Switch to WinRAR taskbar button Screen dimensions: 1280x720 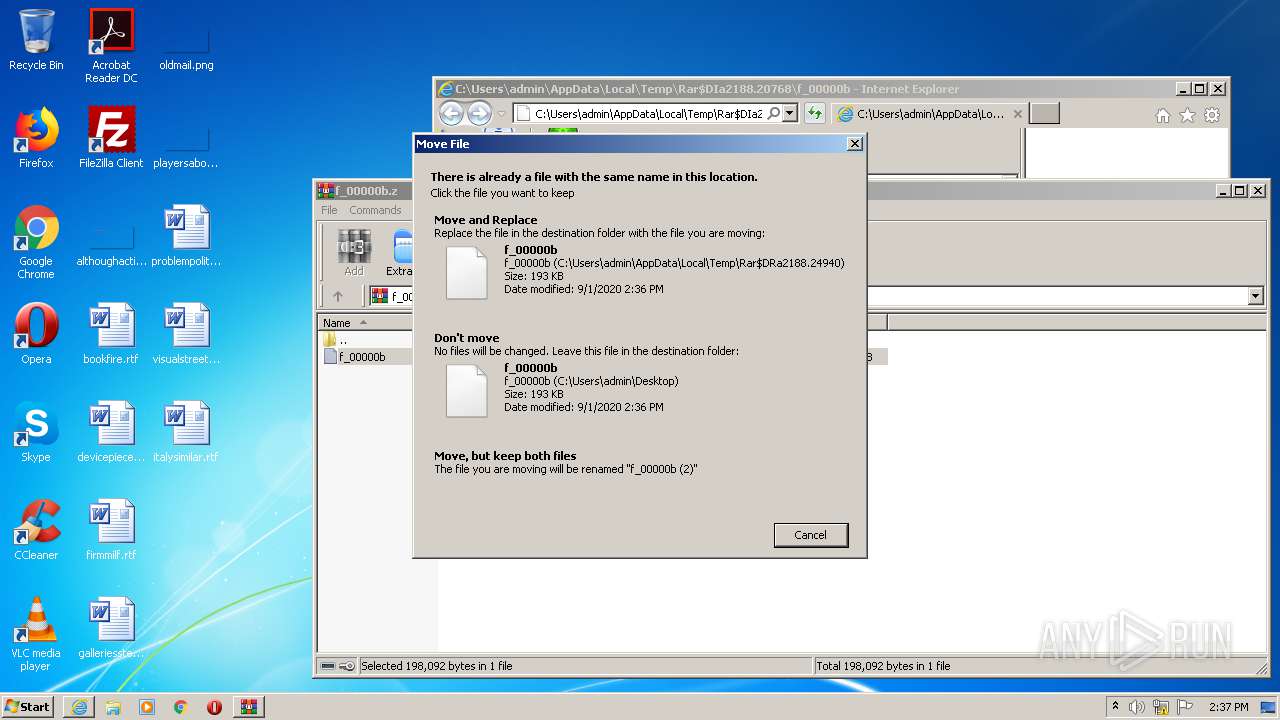[x=249, y=707]
